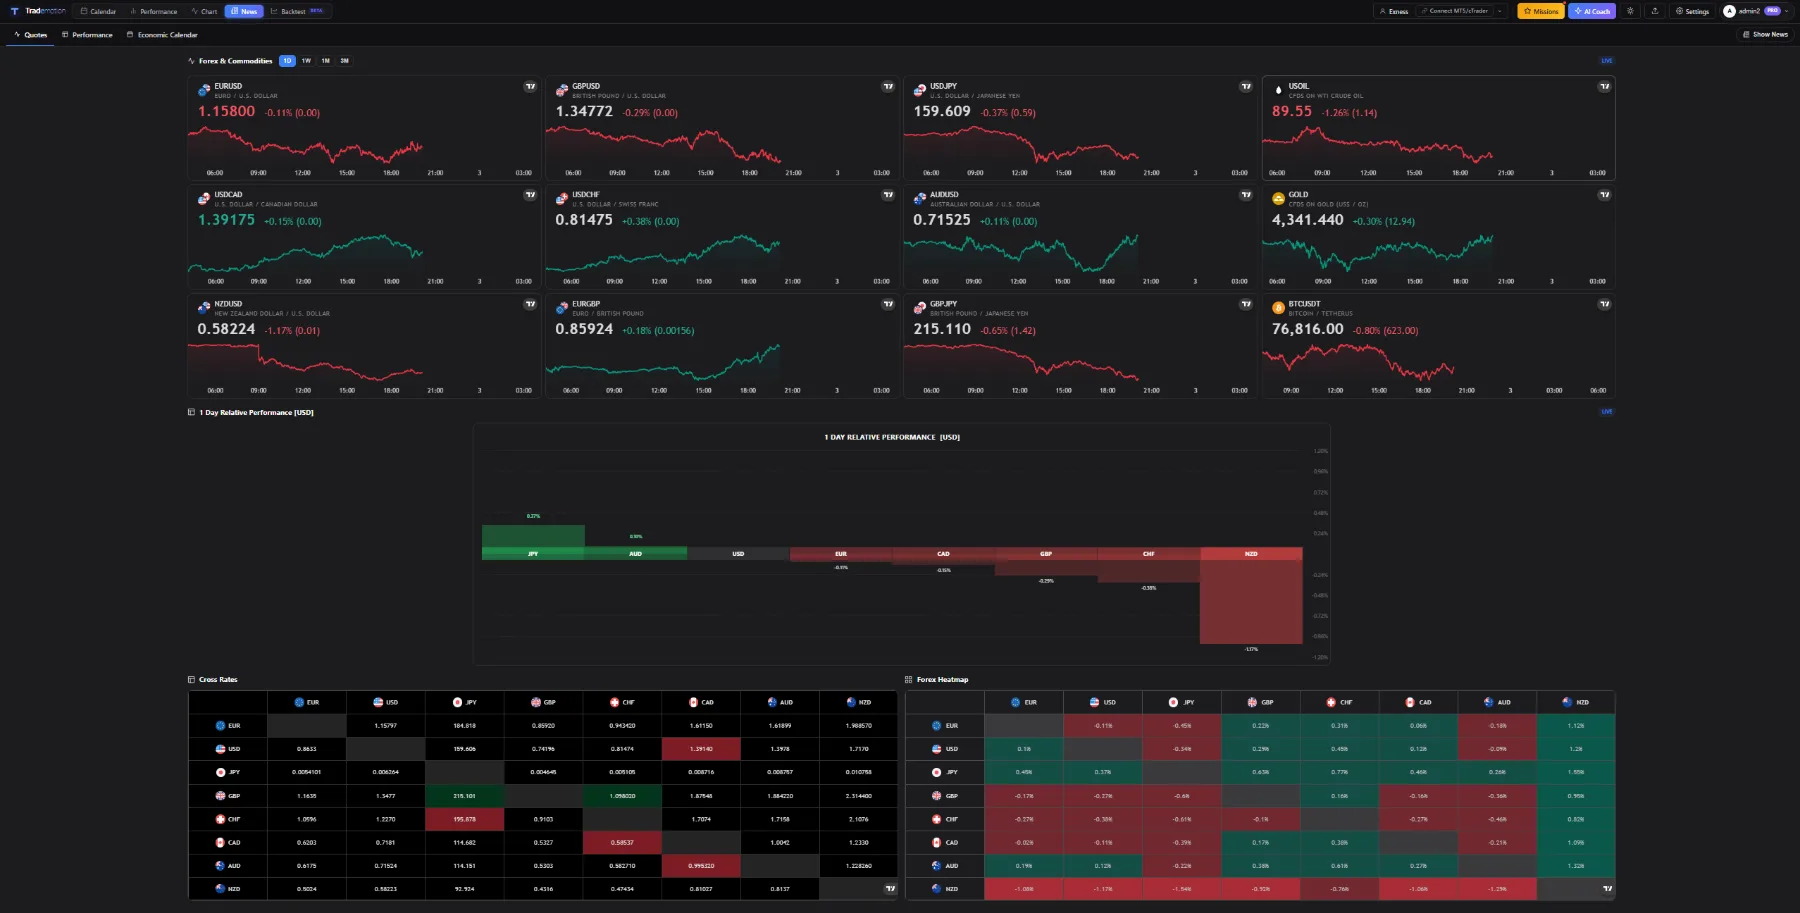This screenshot has width=1800, height=913.
Task: Click the gold coin icon on GOLD card
Action: (x=1278, y=199)
